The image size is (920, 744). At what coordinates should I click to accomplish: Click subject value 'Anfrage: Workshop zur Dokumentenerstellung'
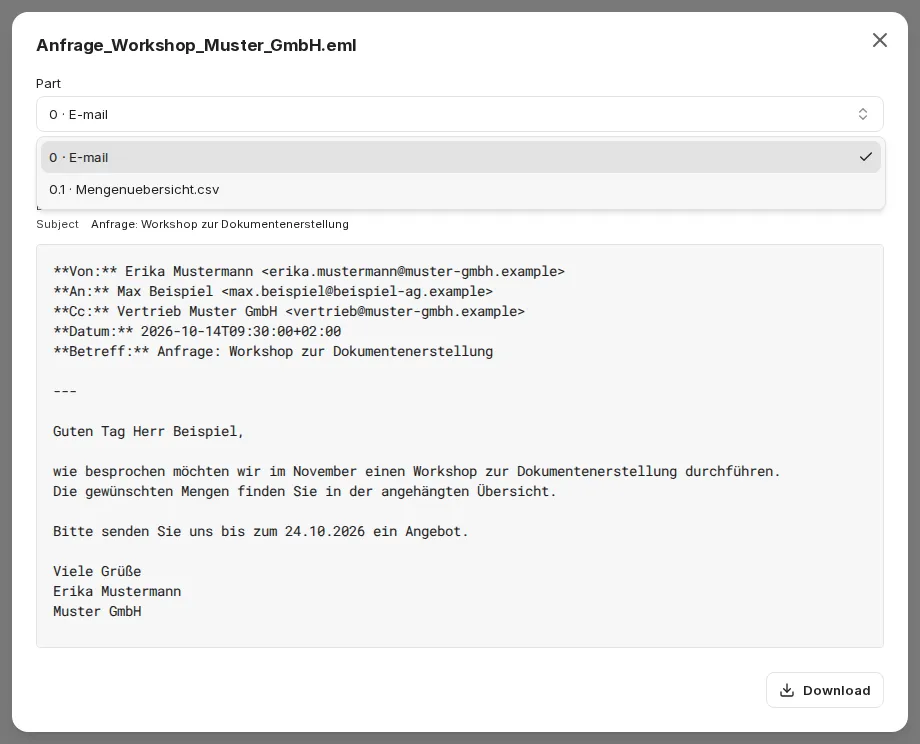coord(219,224)
